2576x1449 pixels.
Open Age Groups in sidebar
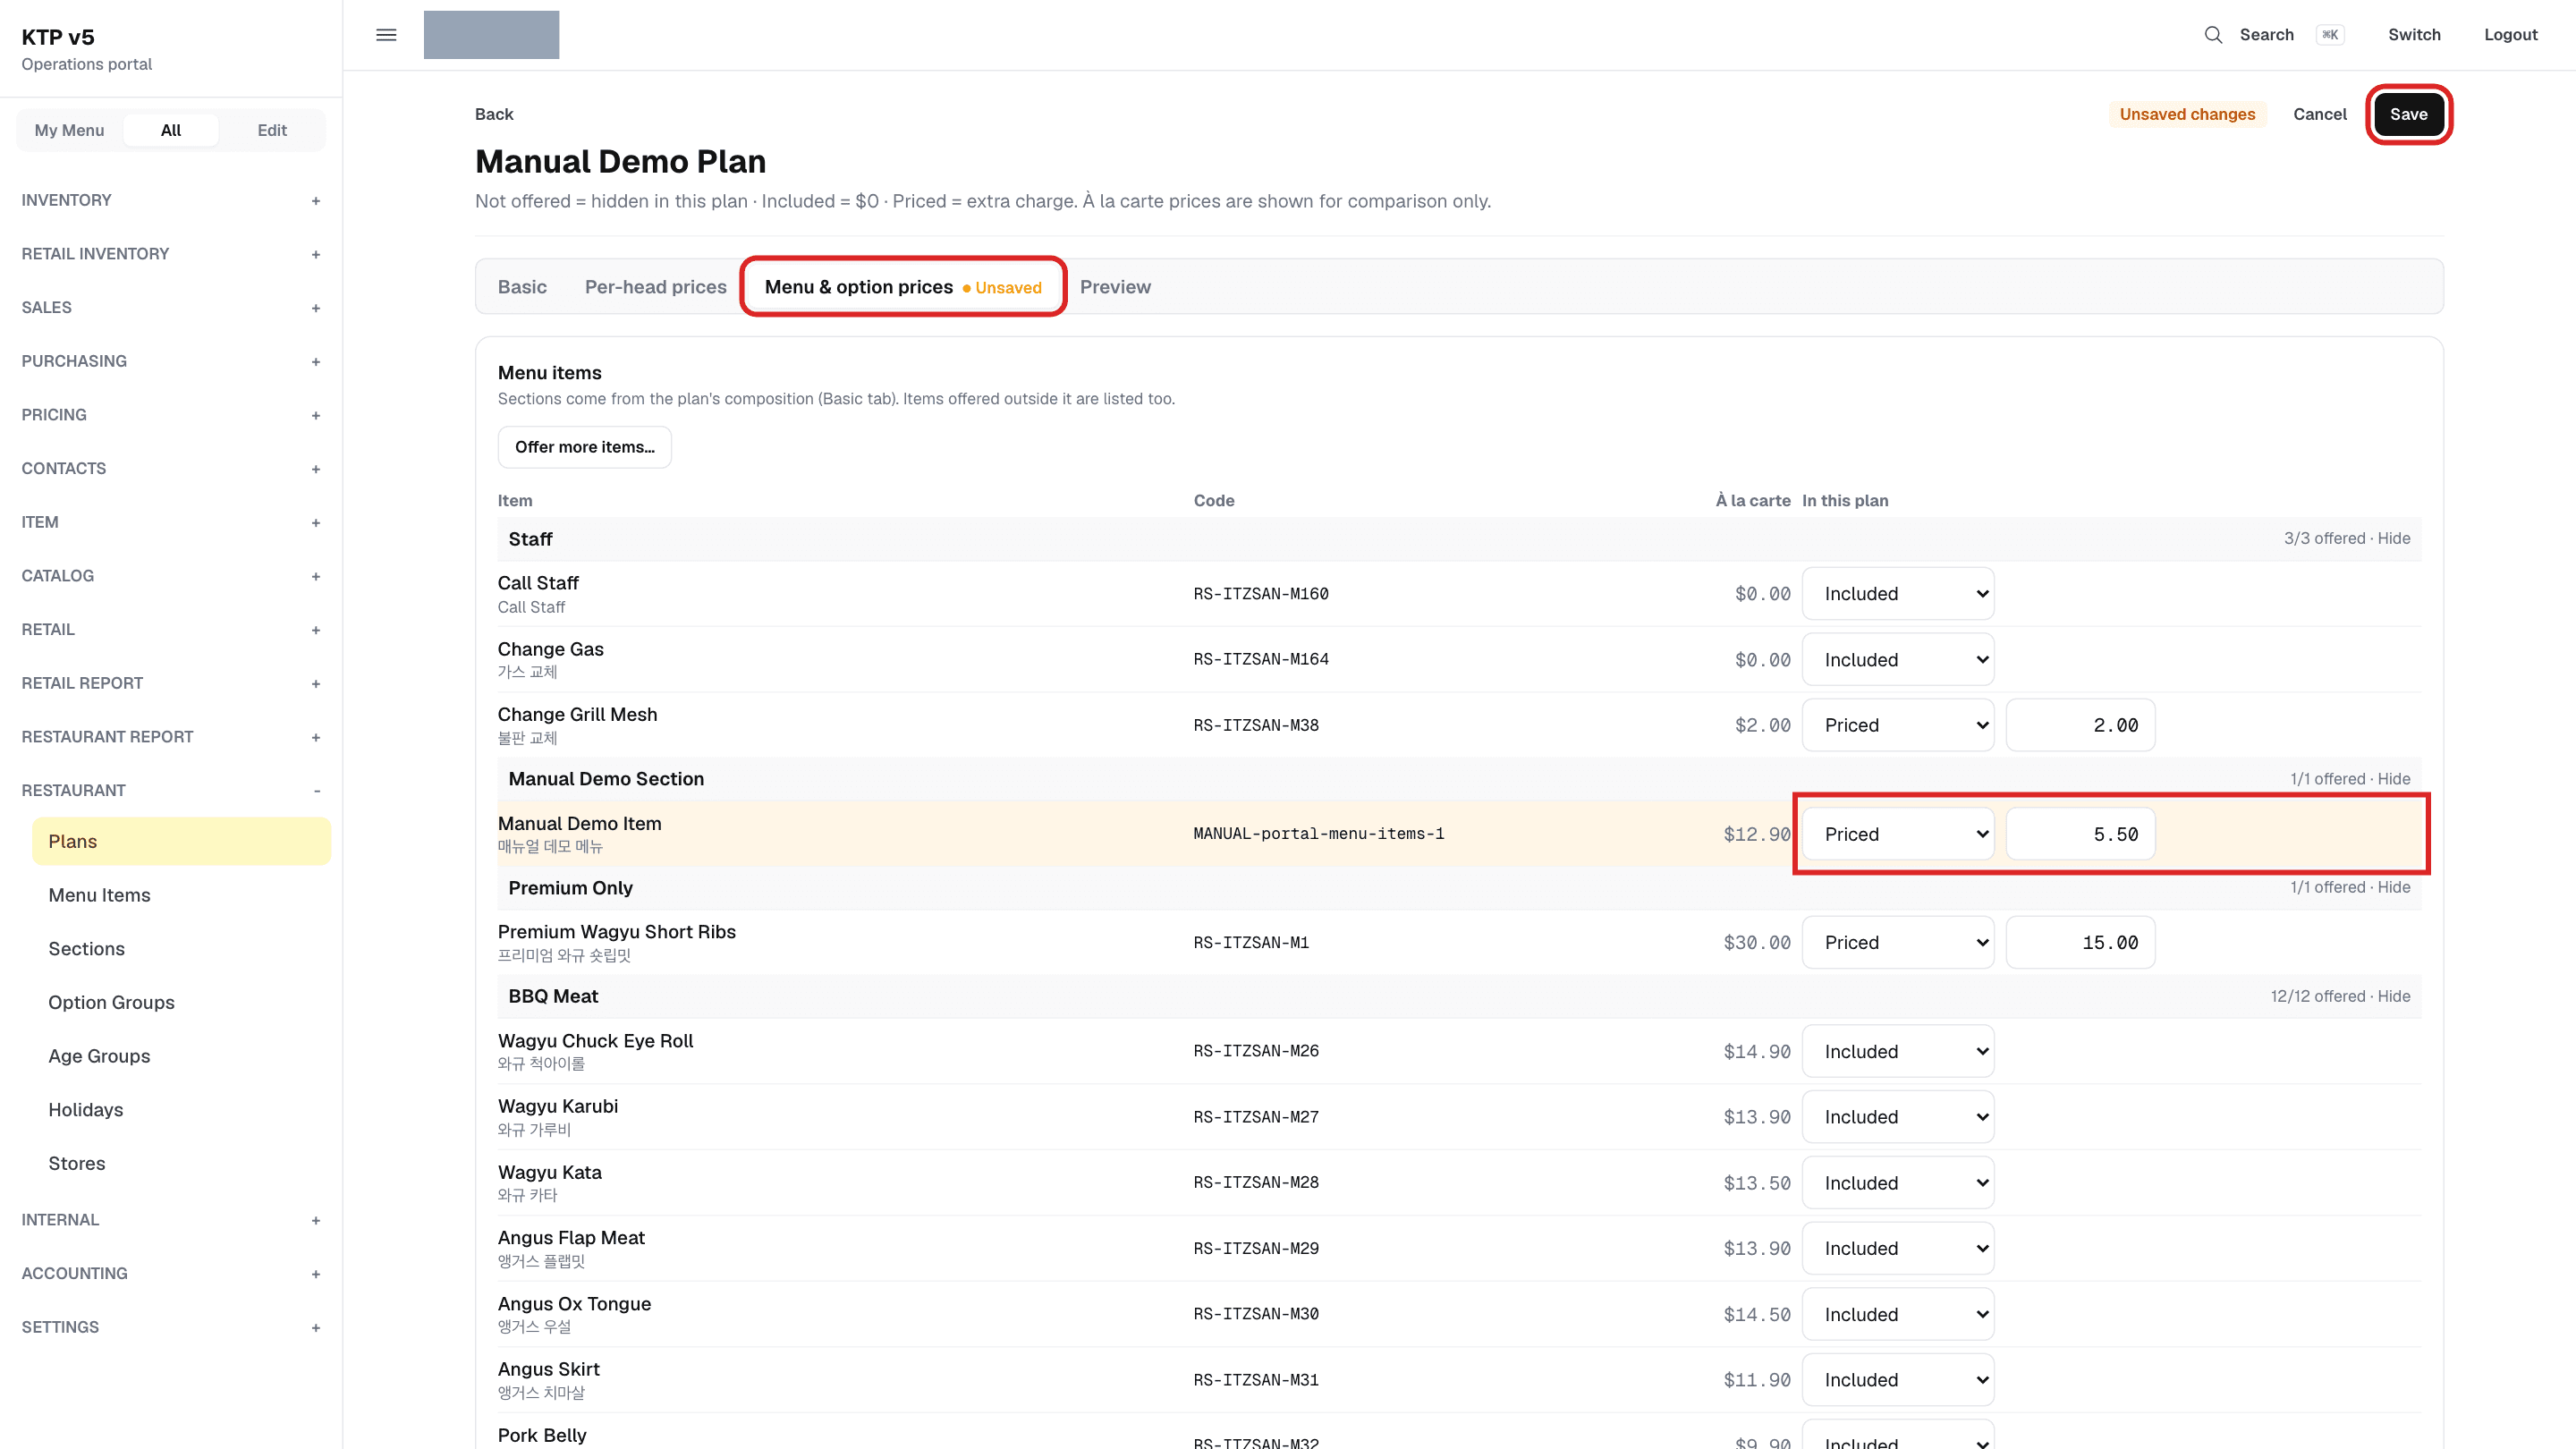(x=180, y=1056)
